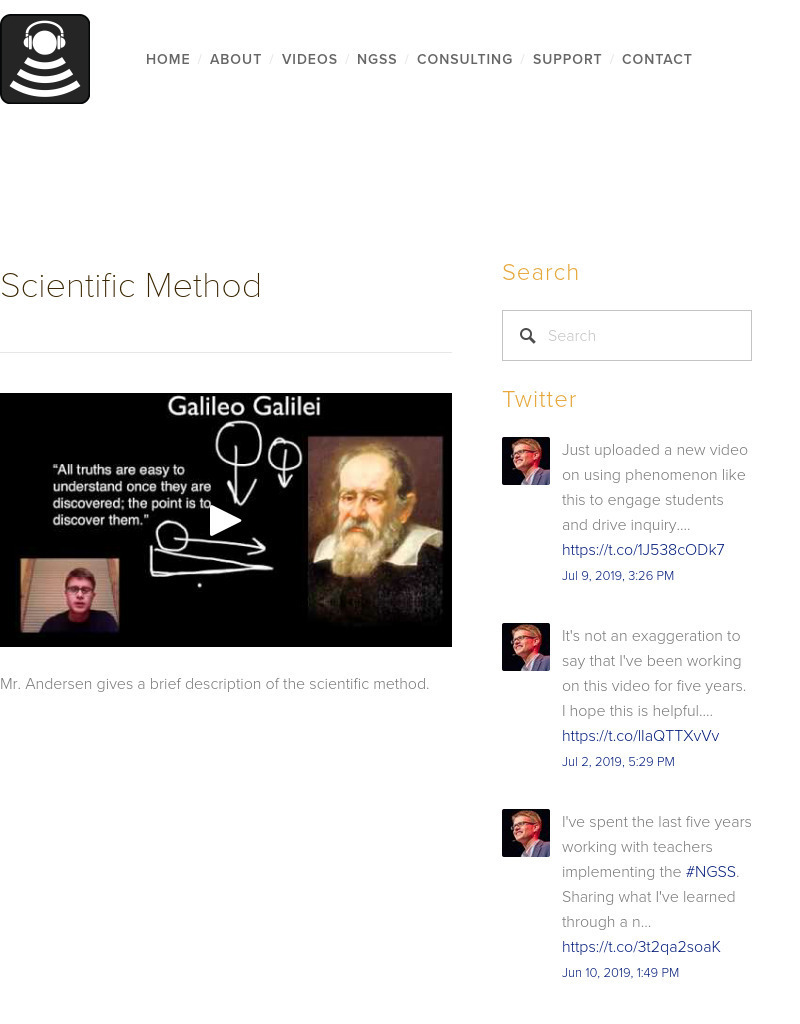
Task: Go to the SUPPORT page
Action: (x=567, y=59)
